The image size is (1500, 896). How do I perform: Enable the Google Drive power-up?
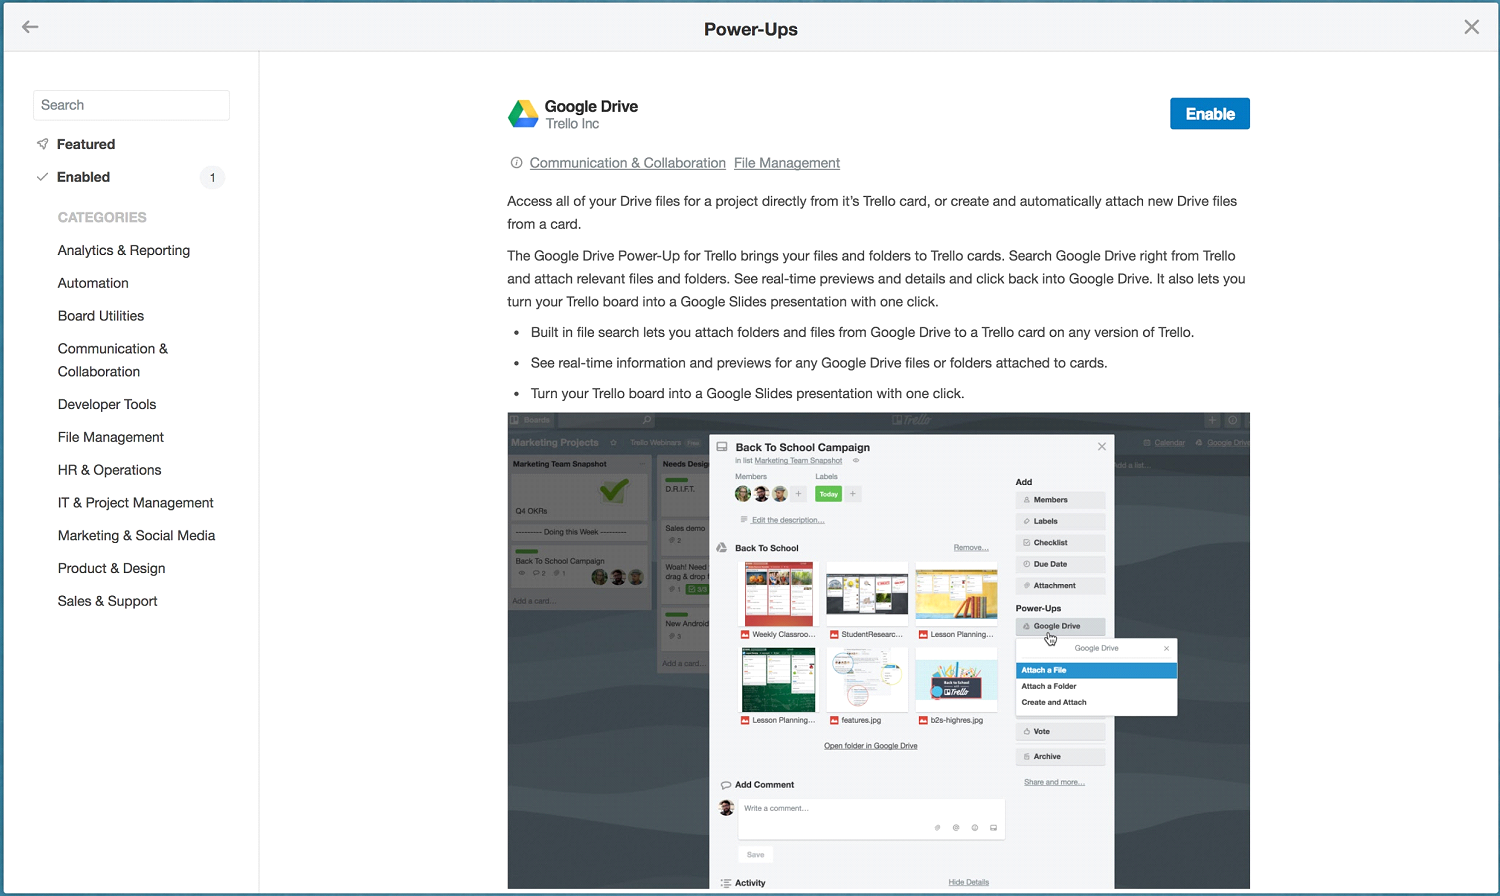[1210, 114]
